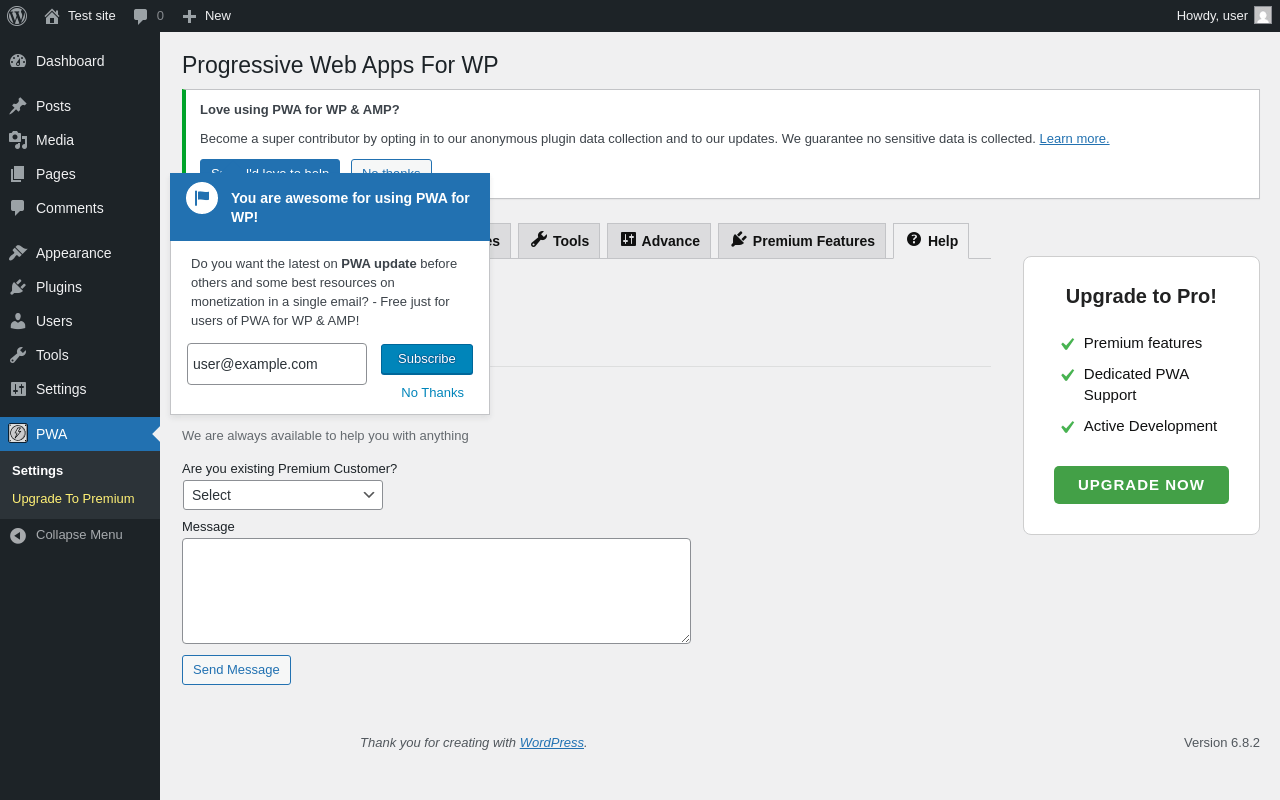
Task: Open the sidebar Comments menu
Action: [80, 208]
